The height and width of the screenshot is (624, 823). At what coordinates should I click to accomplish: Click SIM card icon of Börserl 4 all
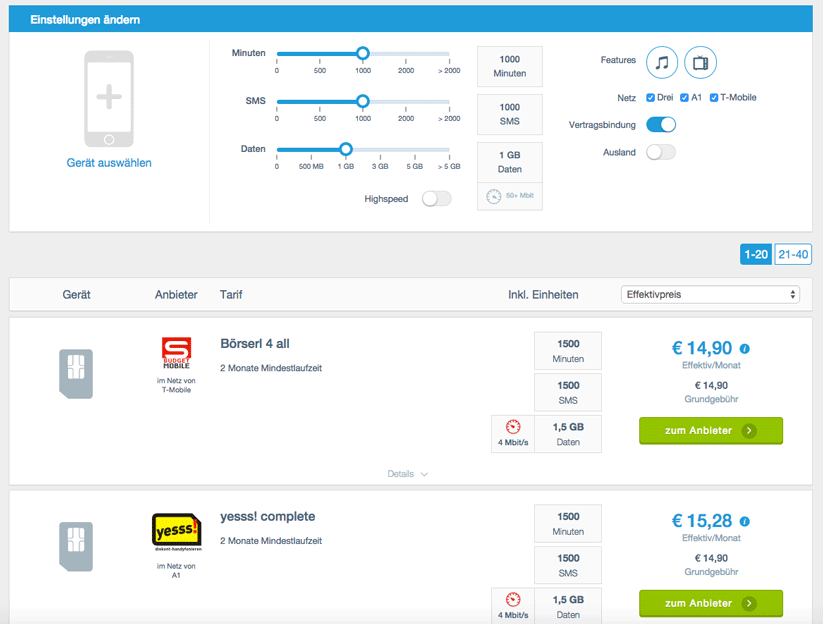click(76, 373)
